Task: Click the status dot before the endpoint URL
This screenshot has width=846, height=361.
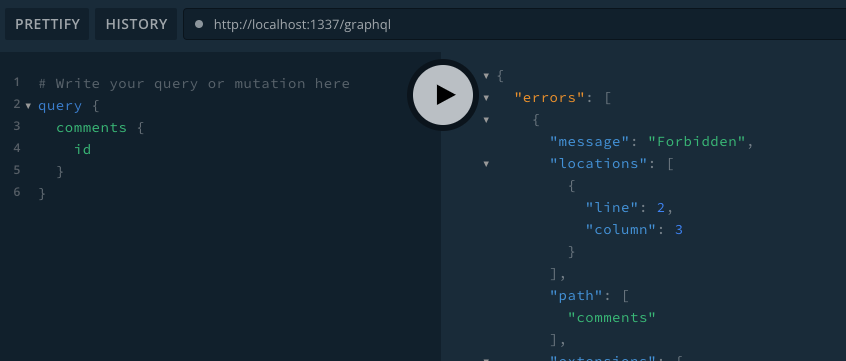Action: click(199, 24)
